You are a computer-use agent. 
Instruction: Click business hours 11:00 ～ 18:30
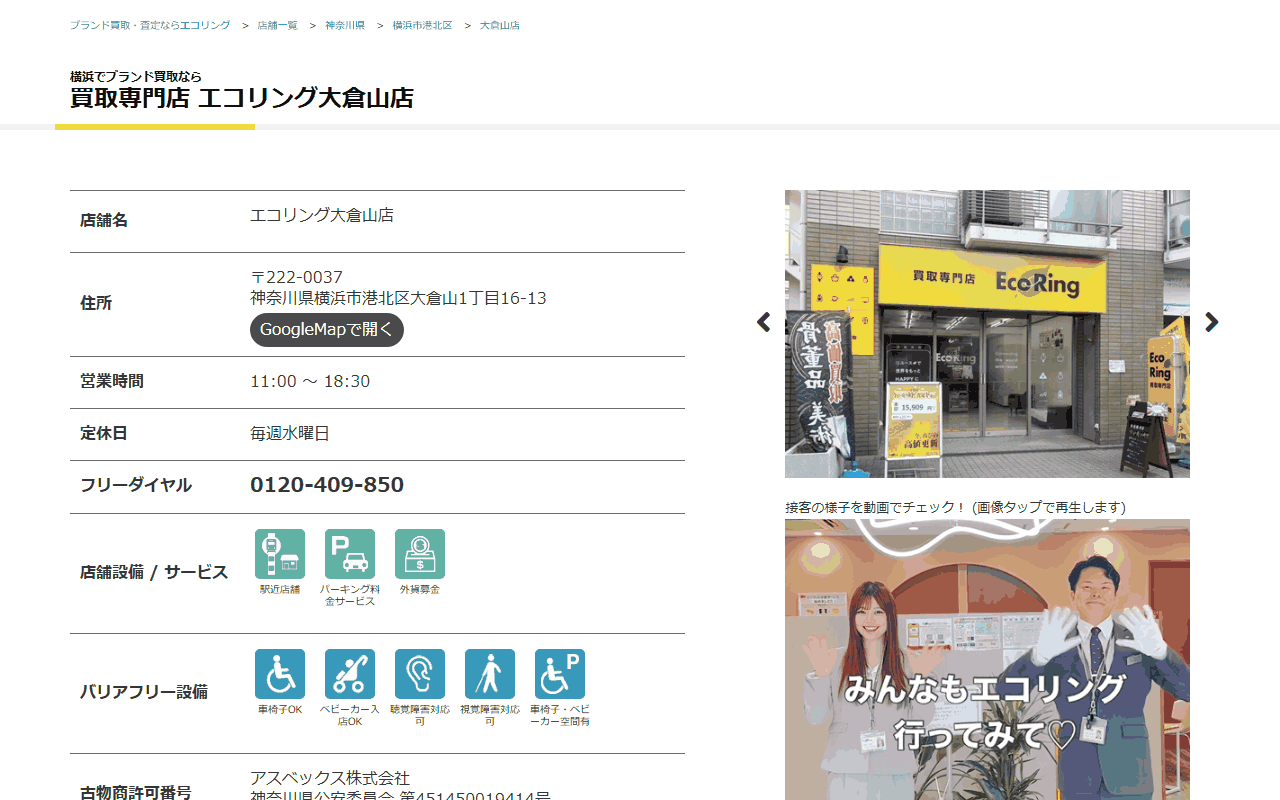[x=310, y=381]
